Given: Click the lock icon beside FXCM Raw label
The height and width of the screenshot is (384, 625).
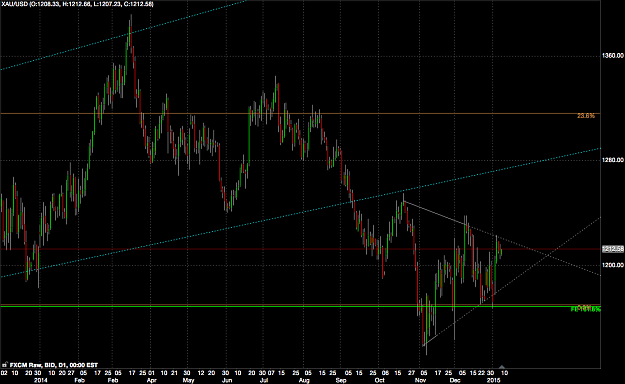Looking at the screenshot, I should [4, 364].
